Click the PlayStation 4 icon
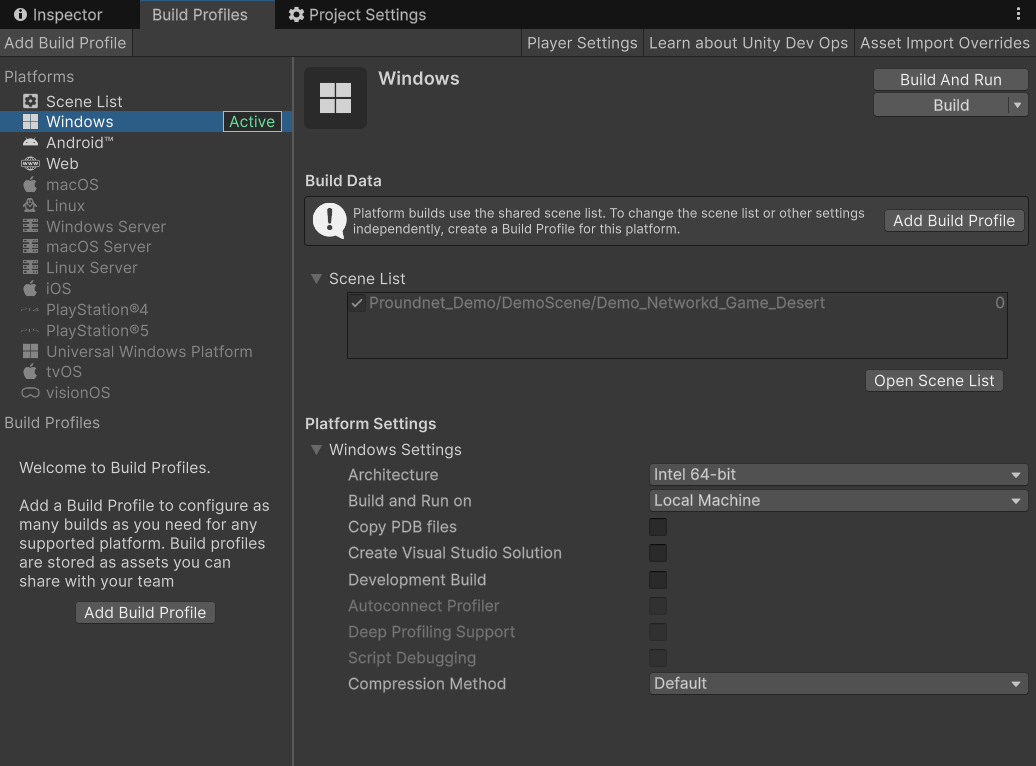The image size is (1036, 766). tap(30, 309)
